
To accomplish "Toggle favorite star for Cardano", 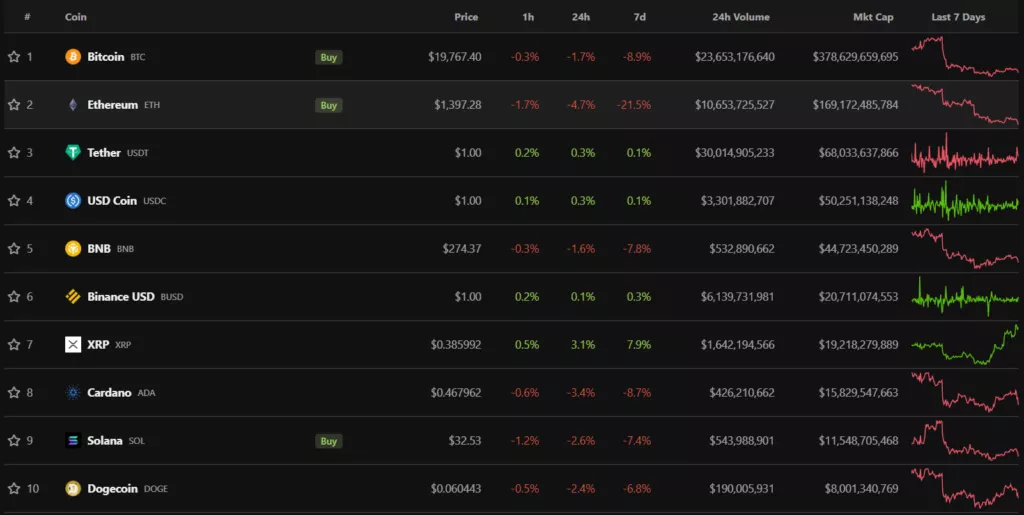I will 14,393.
